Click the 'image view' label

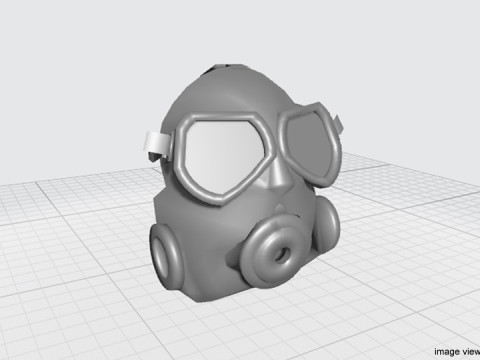[457, 351]
